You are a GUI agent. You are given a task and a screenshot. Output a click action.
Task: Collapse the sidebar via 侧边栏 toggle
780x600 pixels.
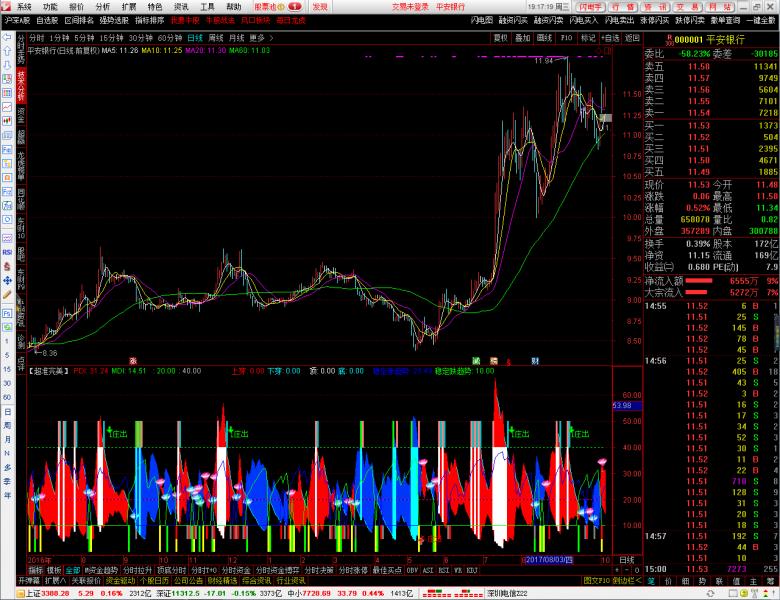point(627,581)
